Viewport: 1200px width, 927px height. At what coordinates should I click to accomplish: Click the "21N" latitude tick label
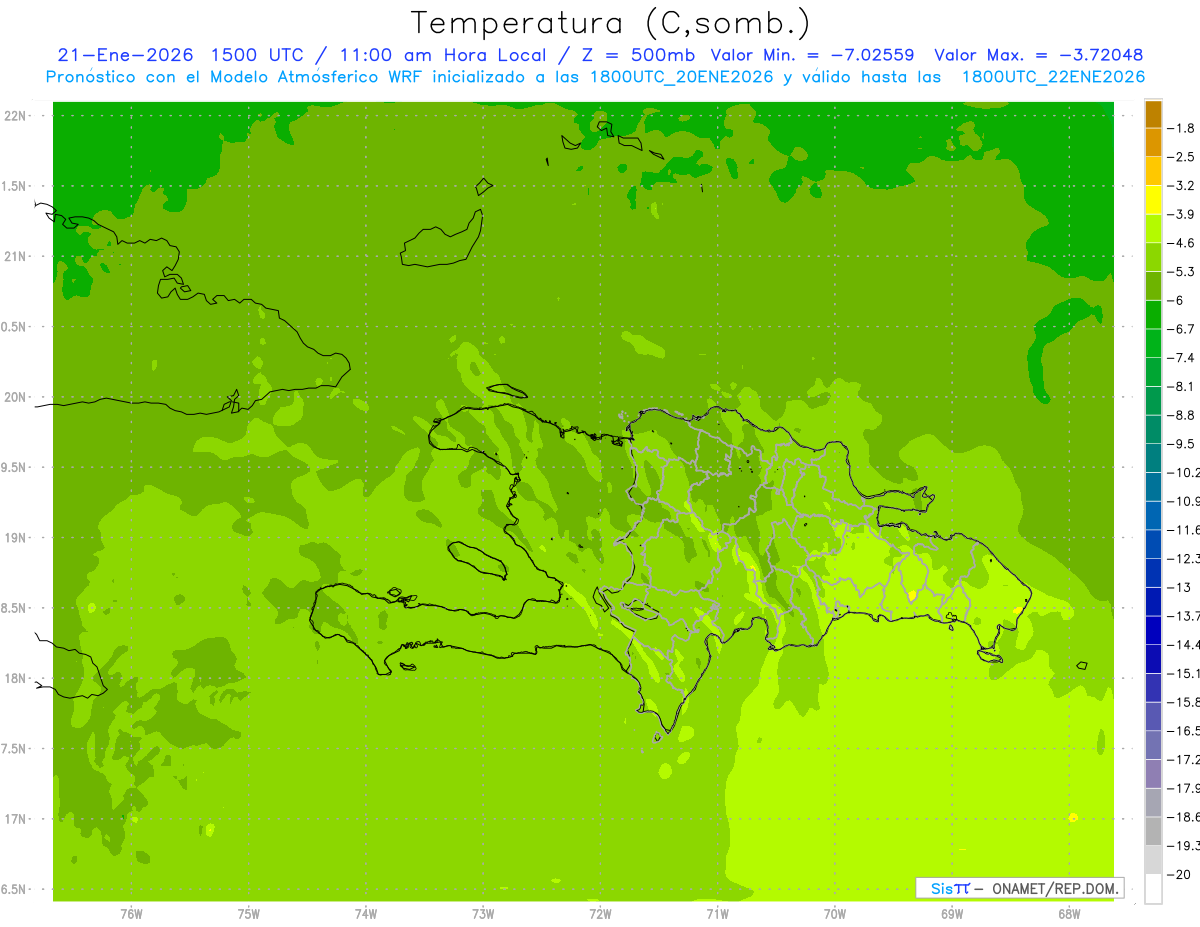pyautogui.click(x=14, y=256)
